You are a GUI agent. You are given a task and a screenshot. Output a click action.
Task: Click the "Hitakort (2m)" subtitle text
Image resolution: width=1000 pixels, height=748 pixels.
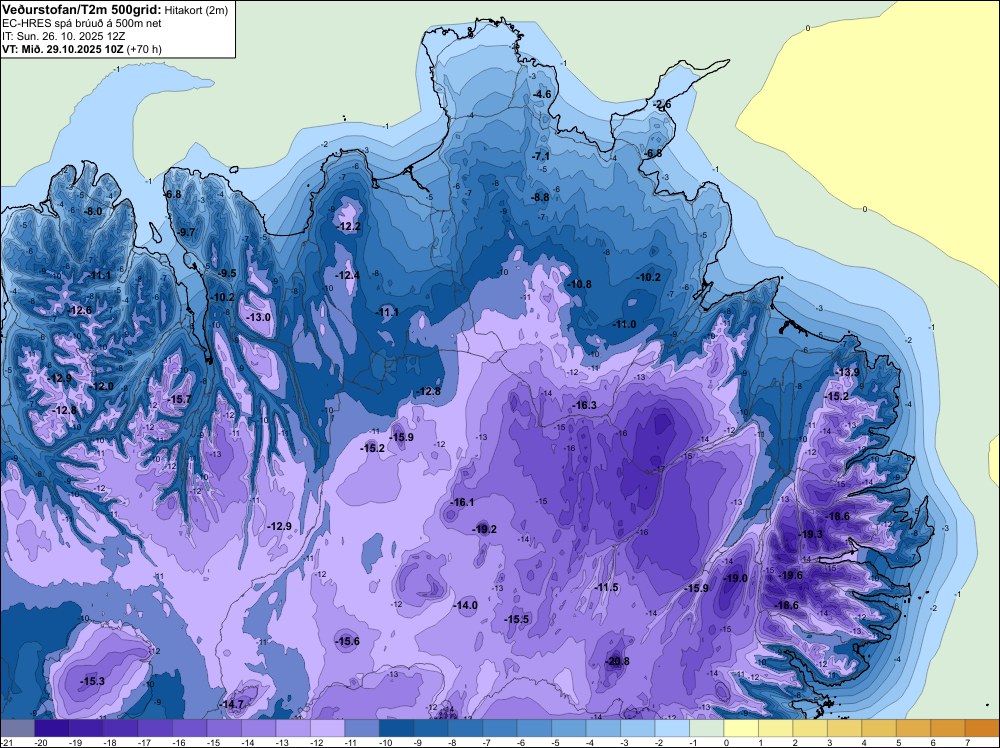(196, 10)
